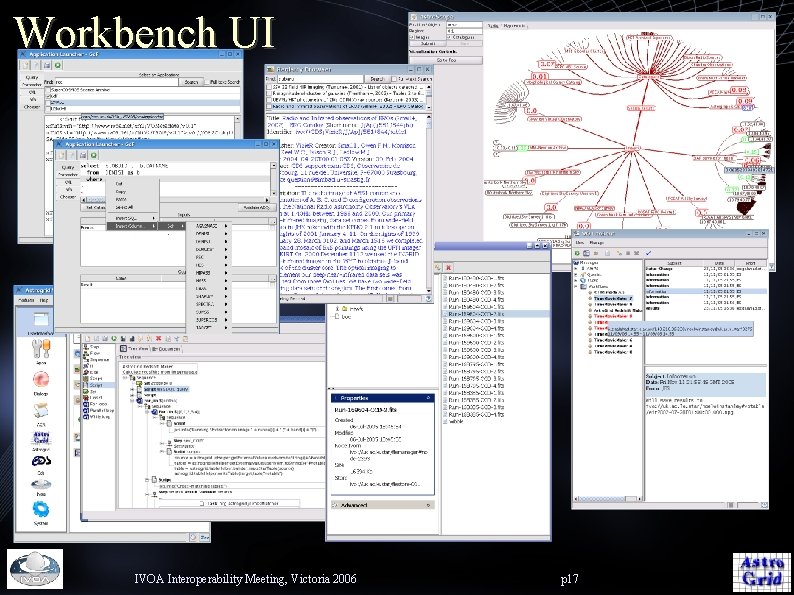Click vertical scrollbar in Registry Browser details
The height and width of the screenshot is (595, 794).
pos(428,204)
